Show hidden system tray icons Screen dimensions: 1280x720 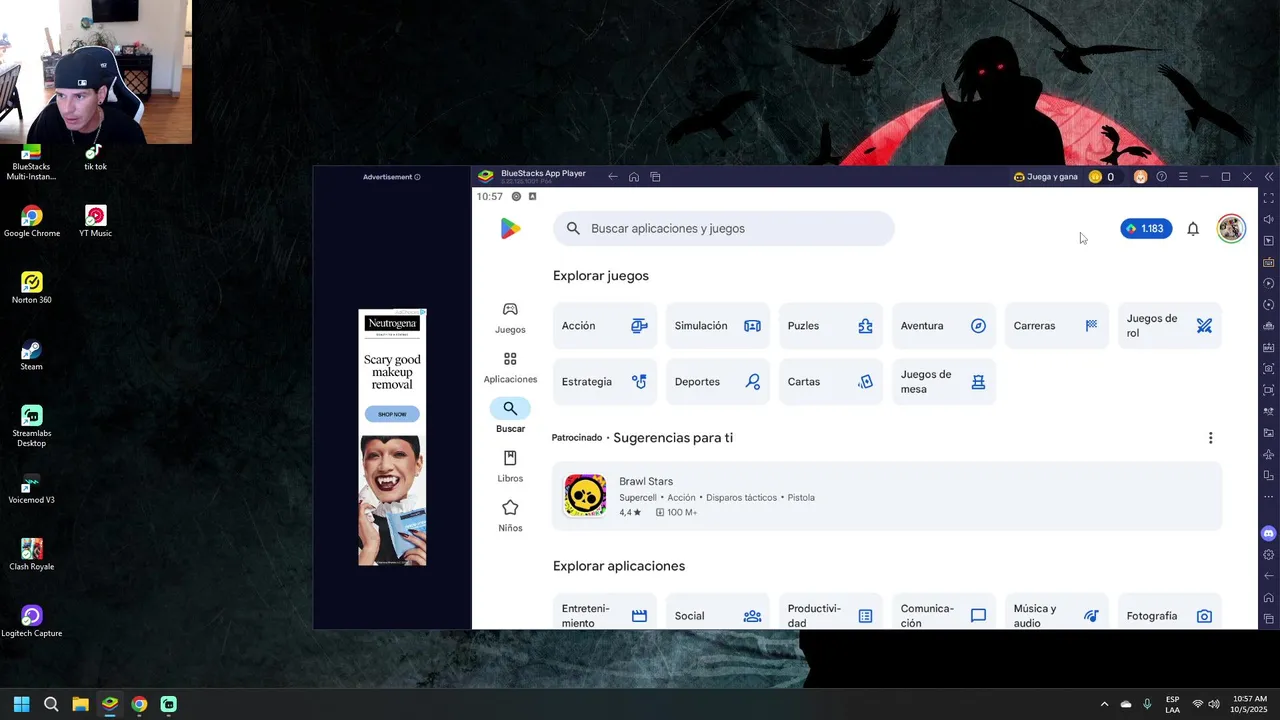[1104, 704]
